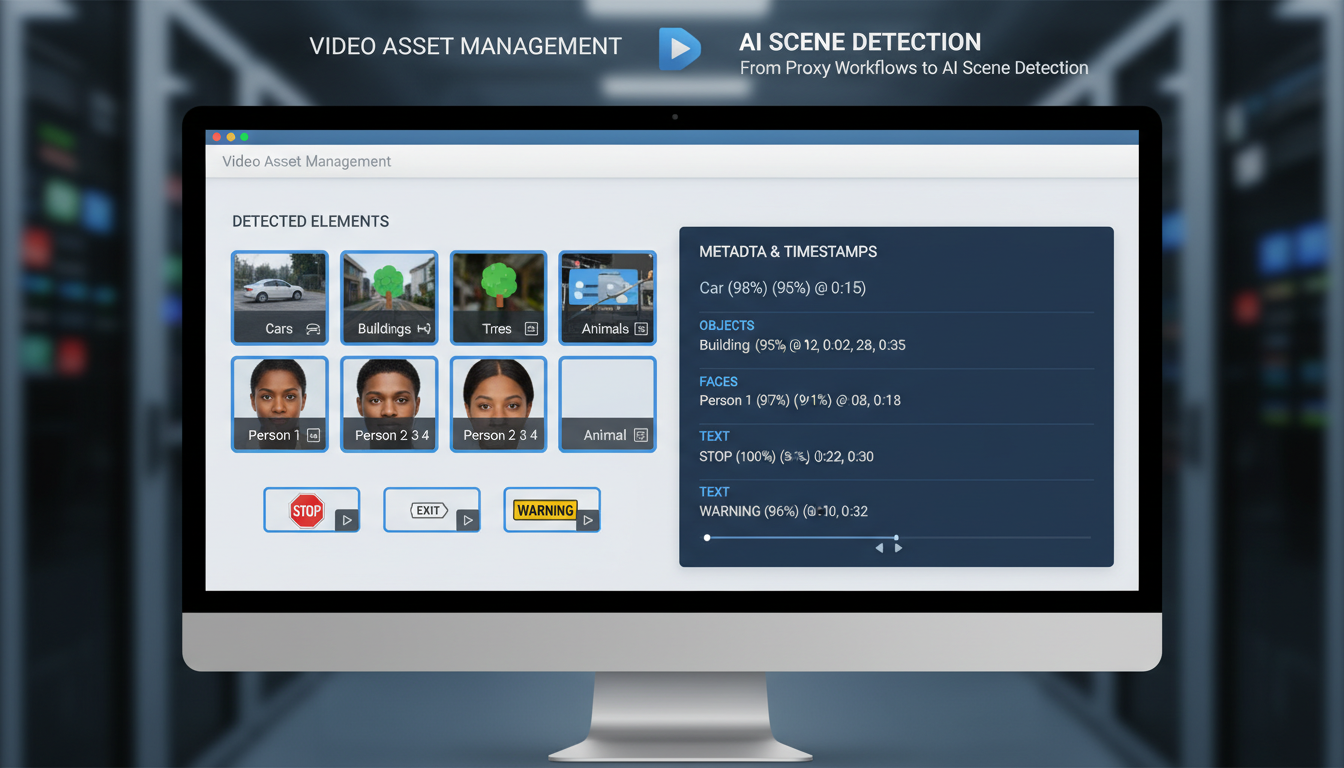The image size is (1344, 768).
Task: Switch to the FACES section of metadata
Action: 719,381
